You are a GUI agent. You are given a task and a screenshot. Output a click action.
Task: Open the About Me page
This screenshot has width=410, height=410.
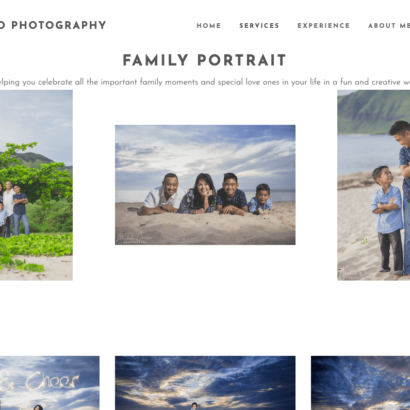tap(389, 26)
